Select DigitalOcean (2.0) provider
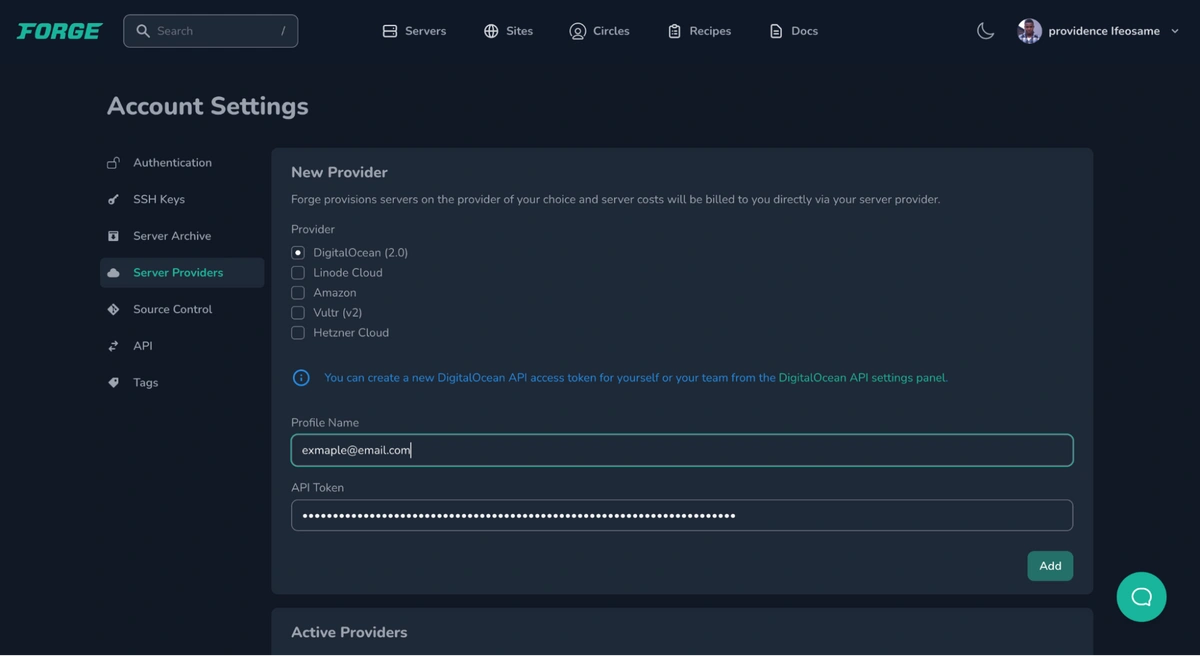The height and width of the screenshot is (656, 1200). pyautogui.click(x=298, y=253)
